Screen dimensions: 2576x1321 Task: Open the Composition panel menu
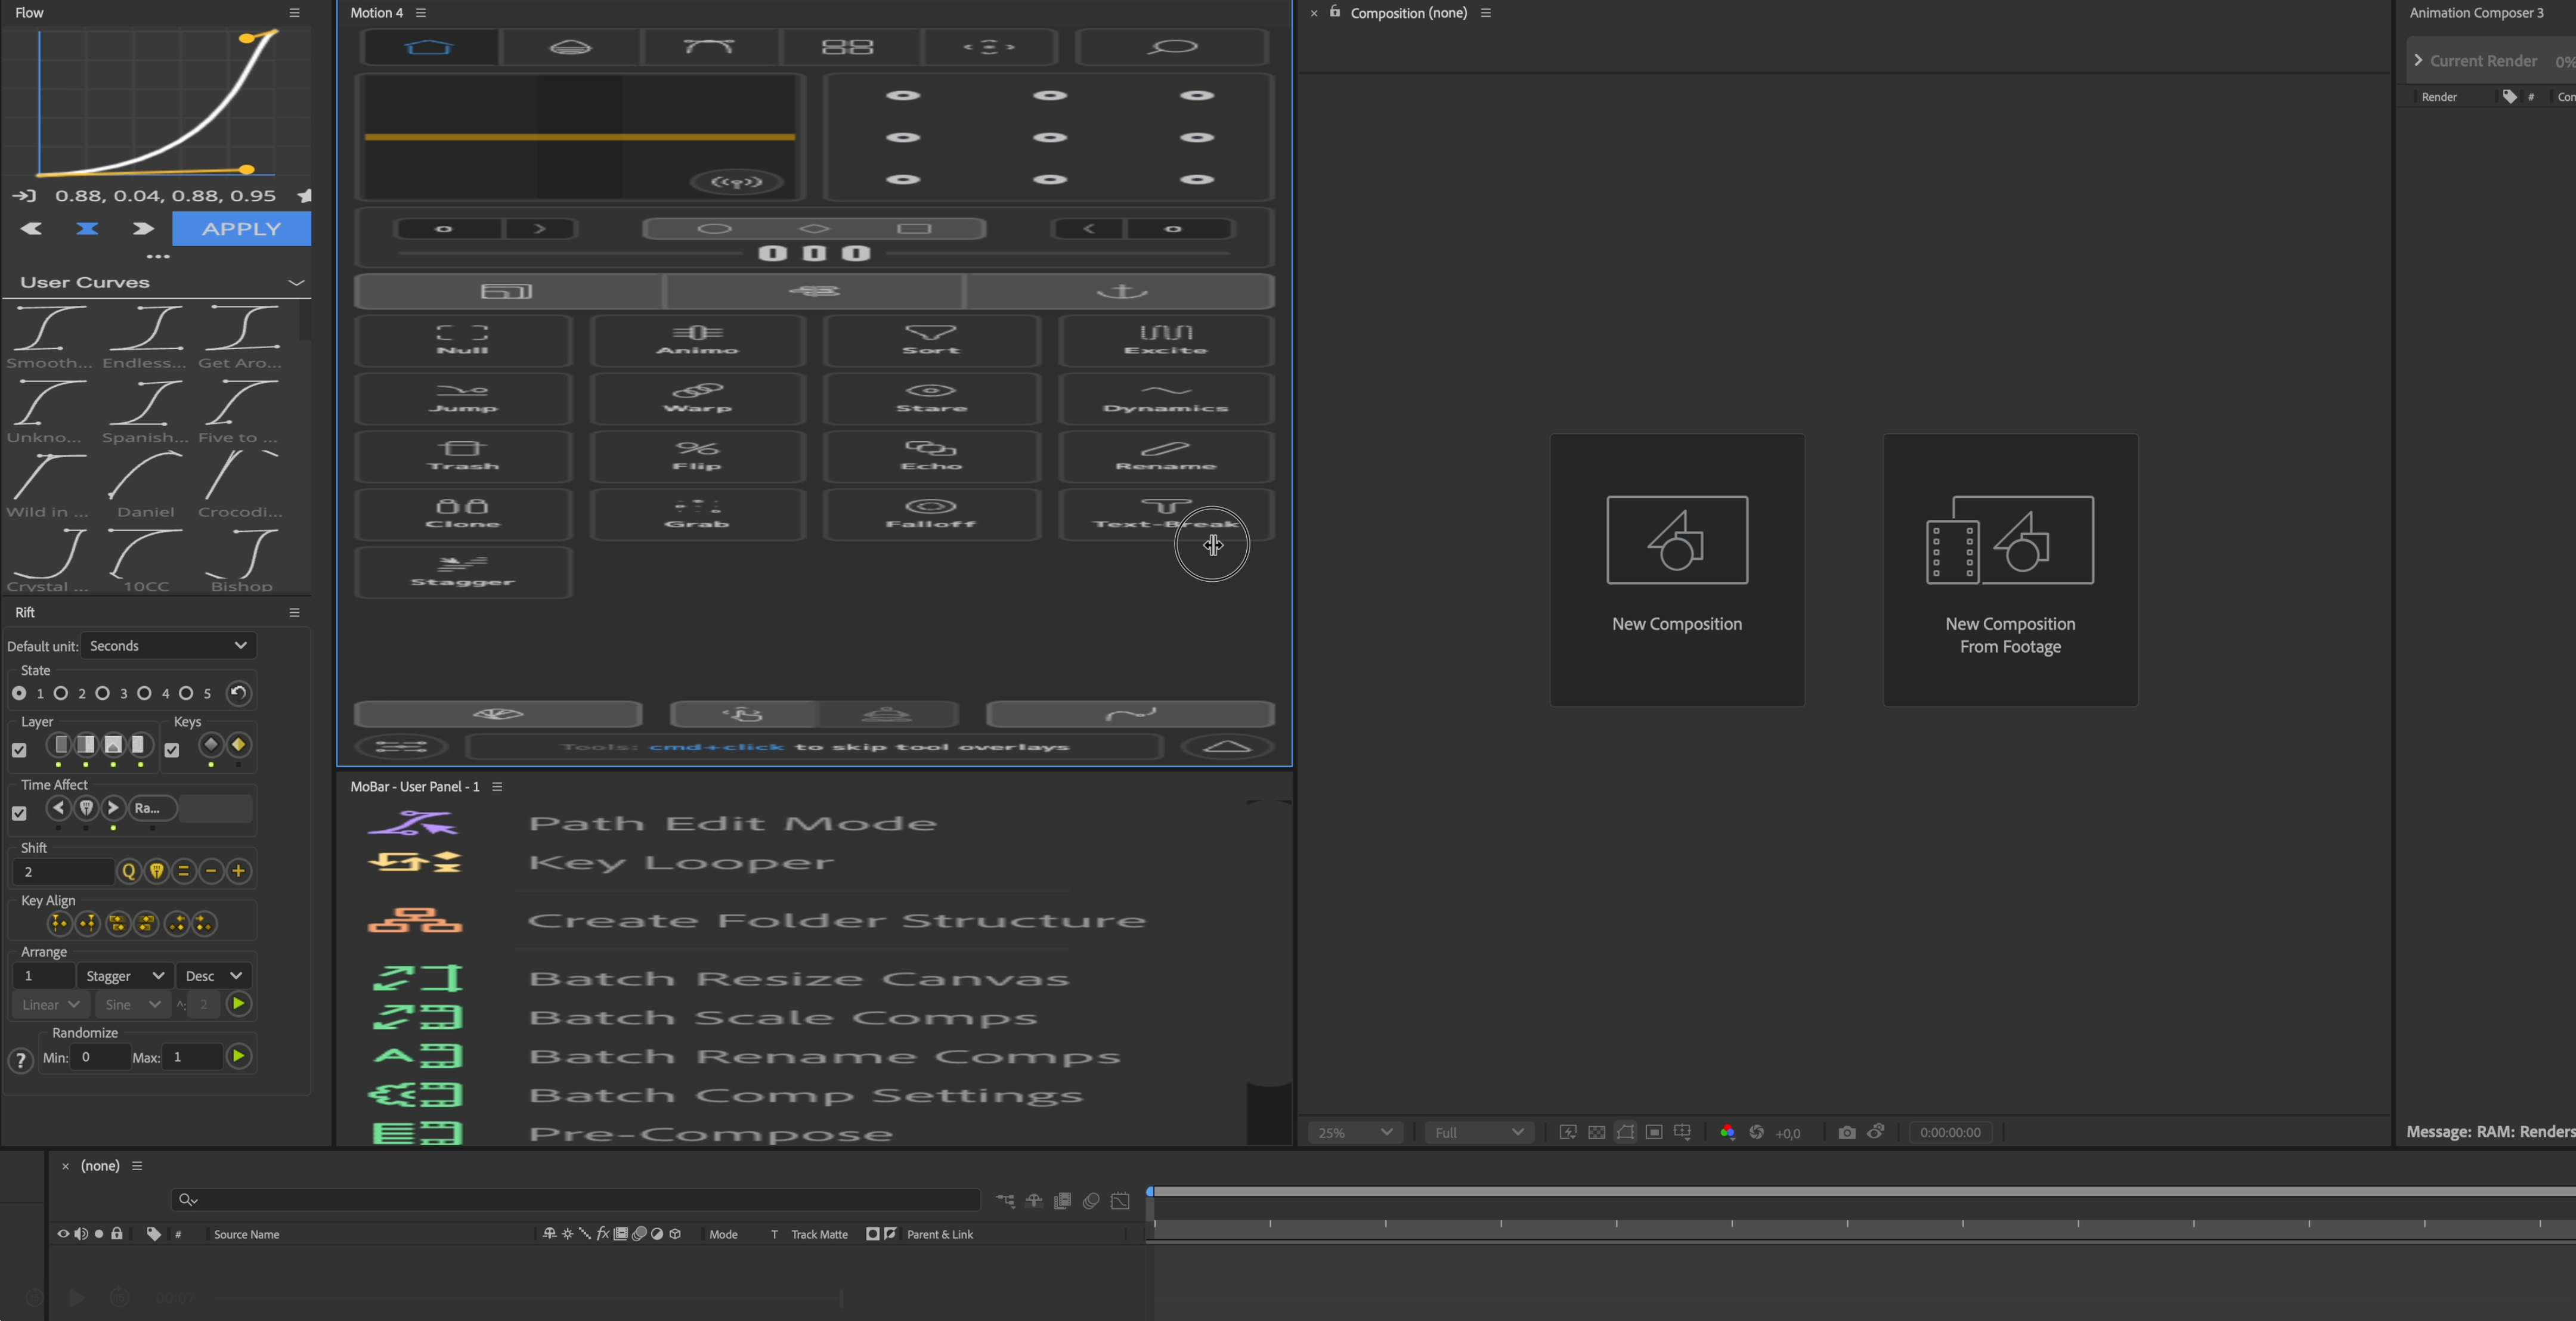coord(1486,13)
